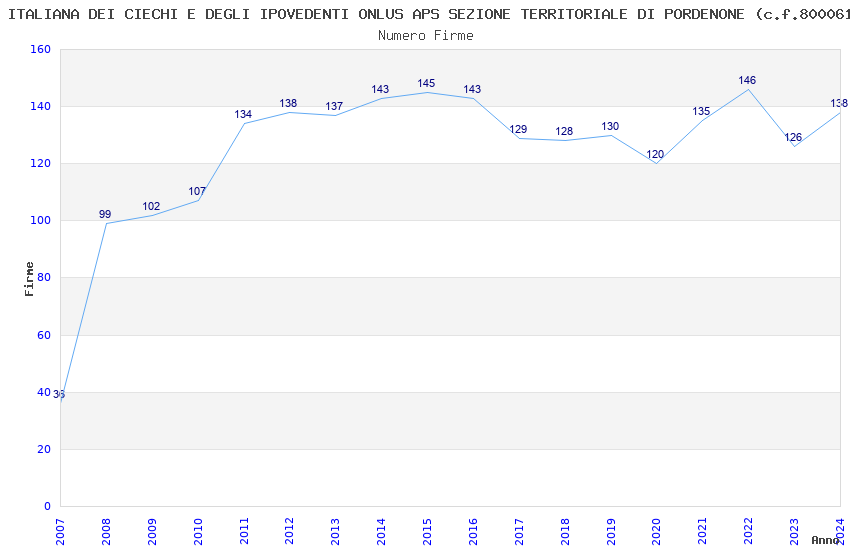Click the y-axis value 140

tap(41, 106)
